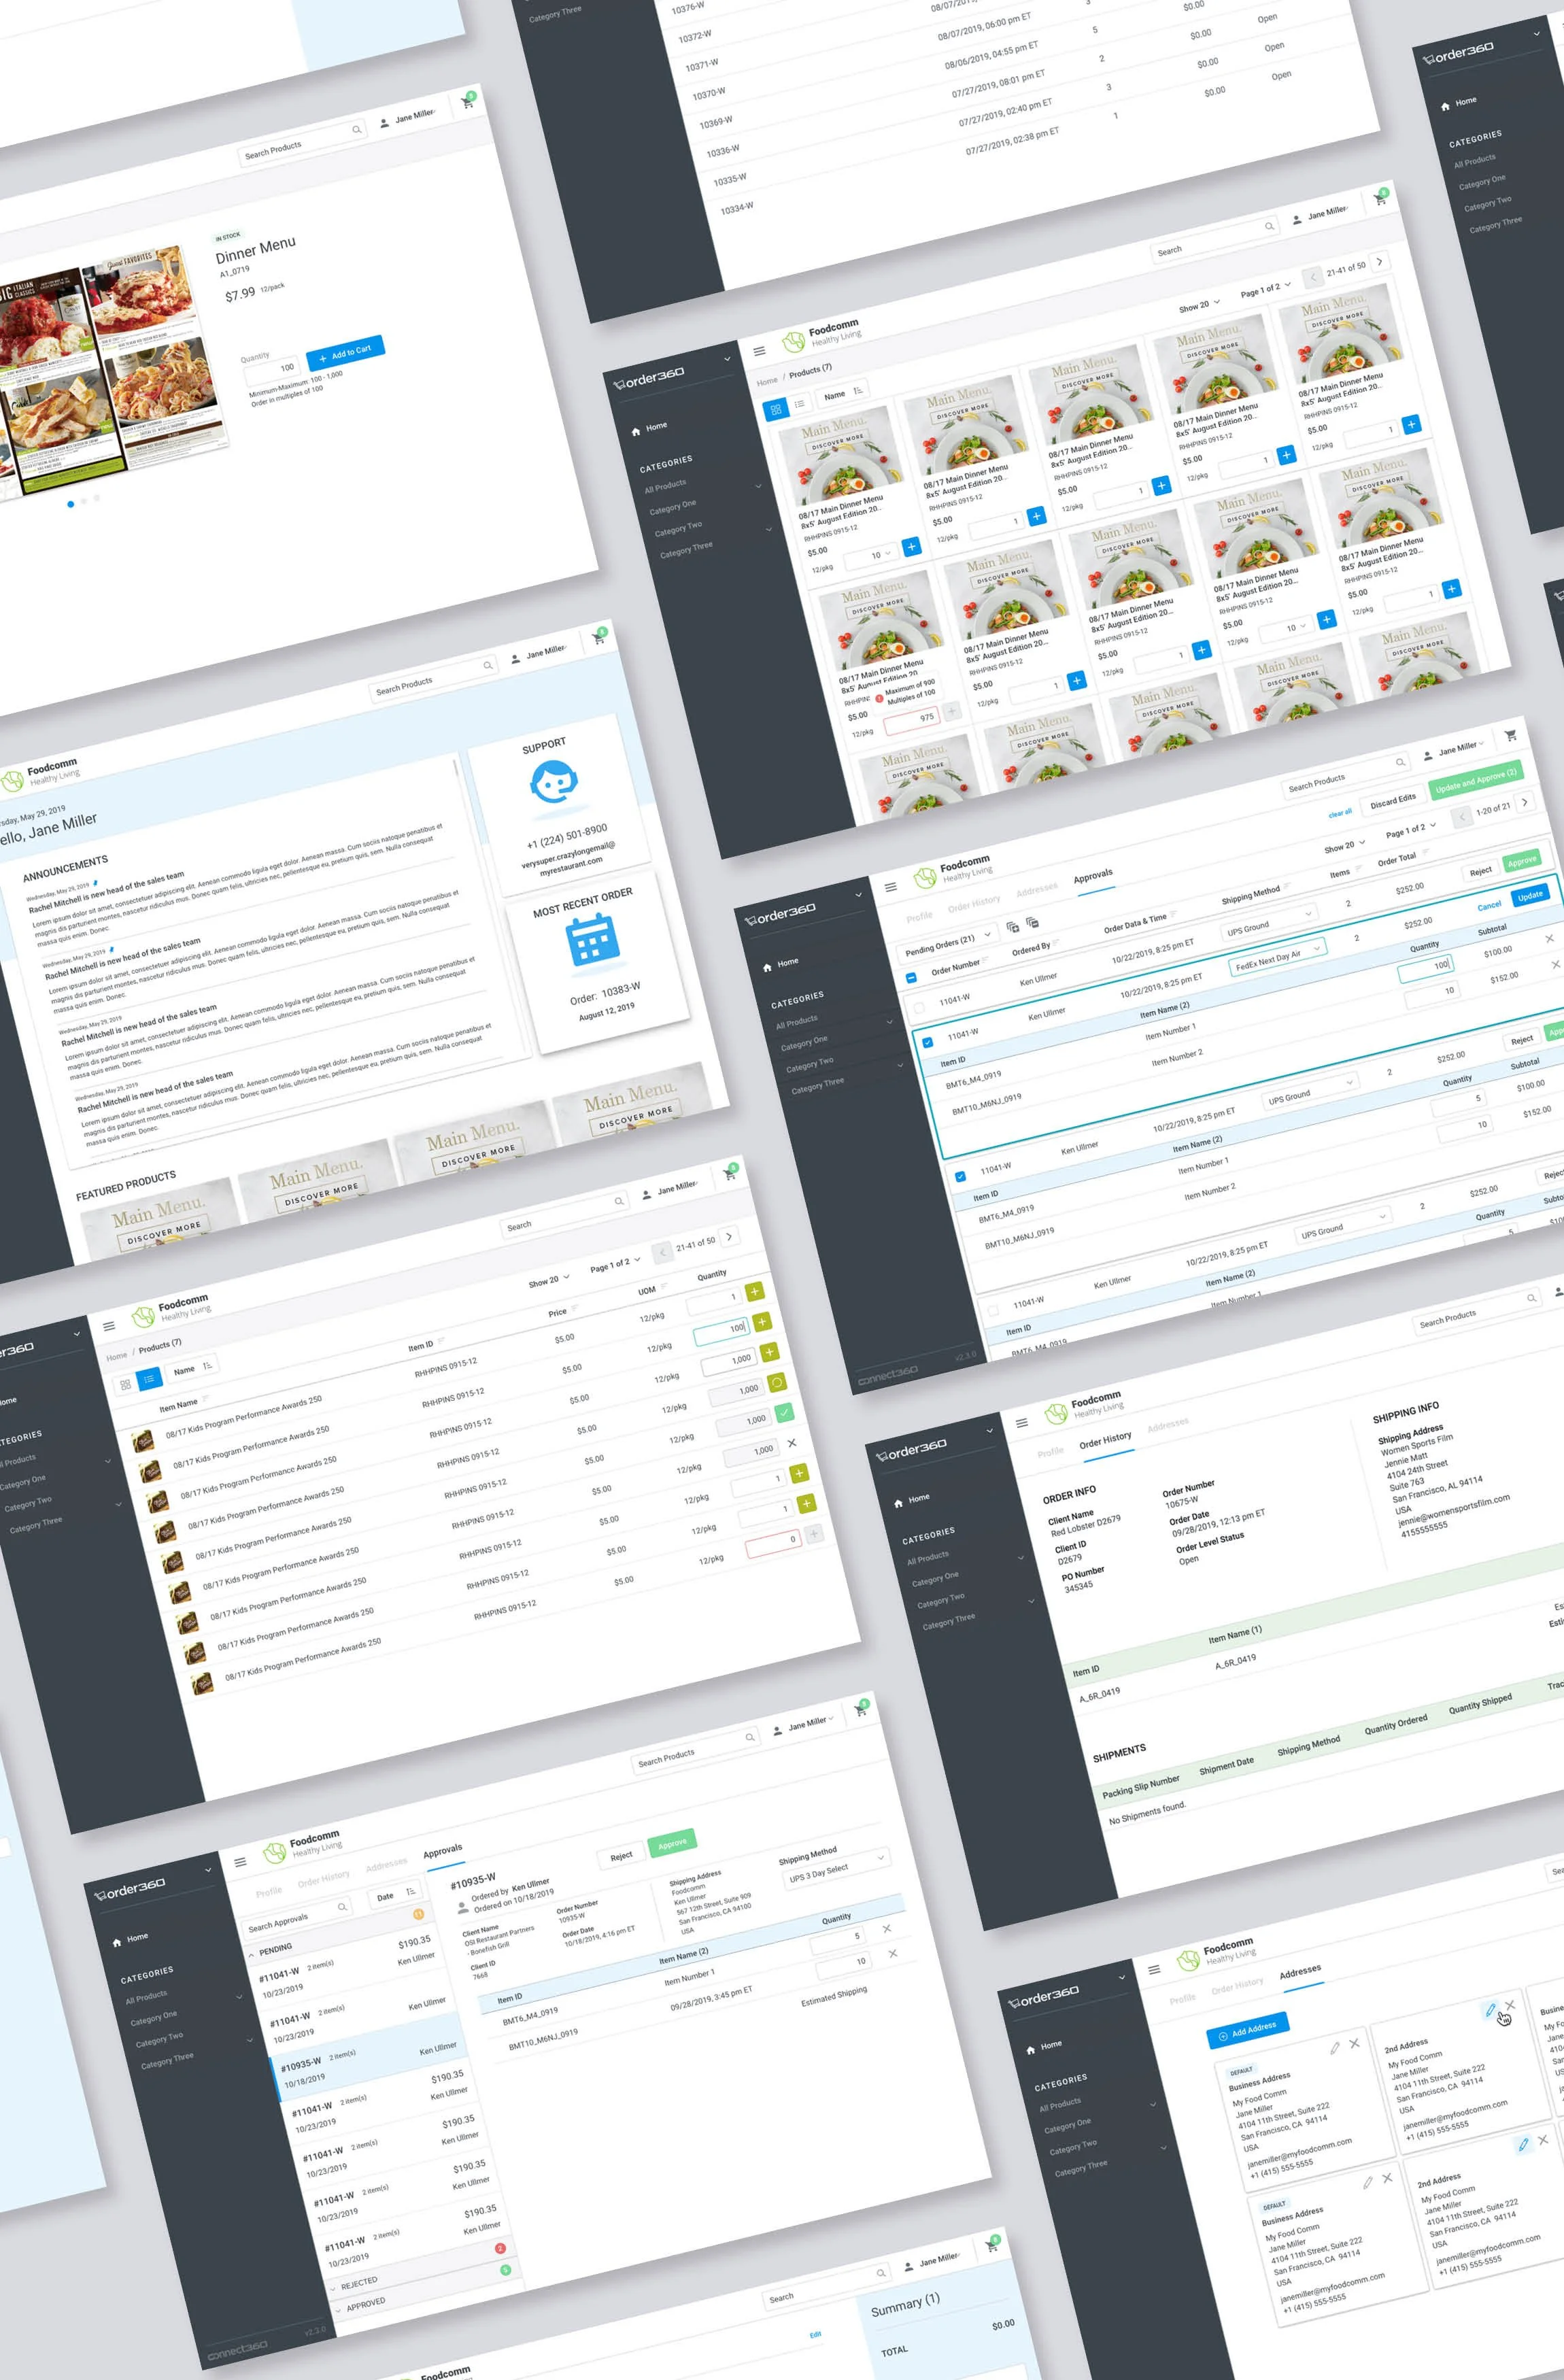
Task: Click the blue highlighted list view icon
Action: pos(149,1380)
